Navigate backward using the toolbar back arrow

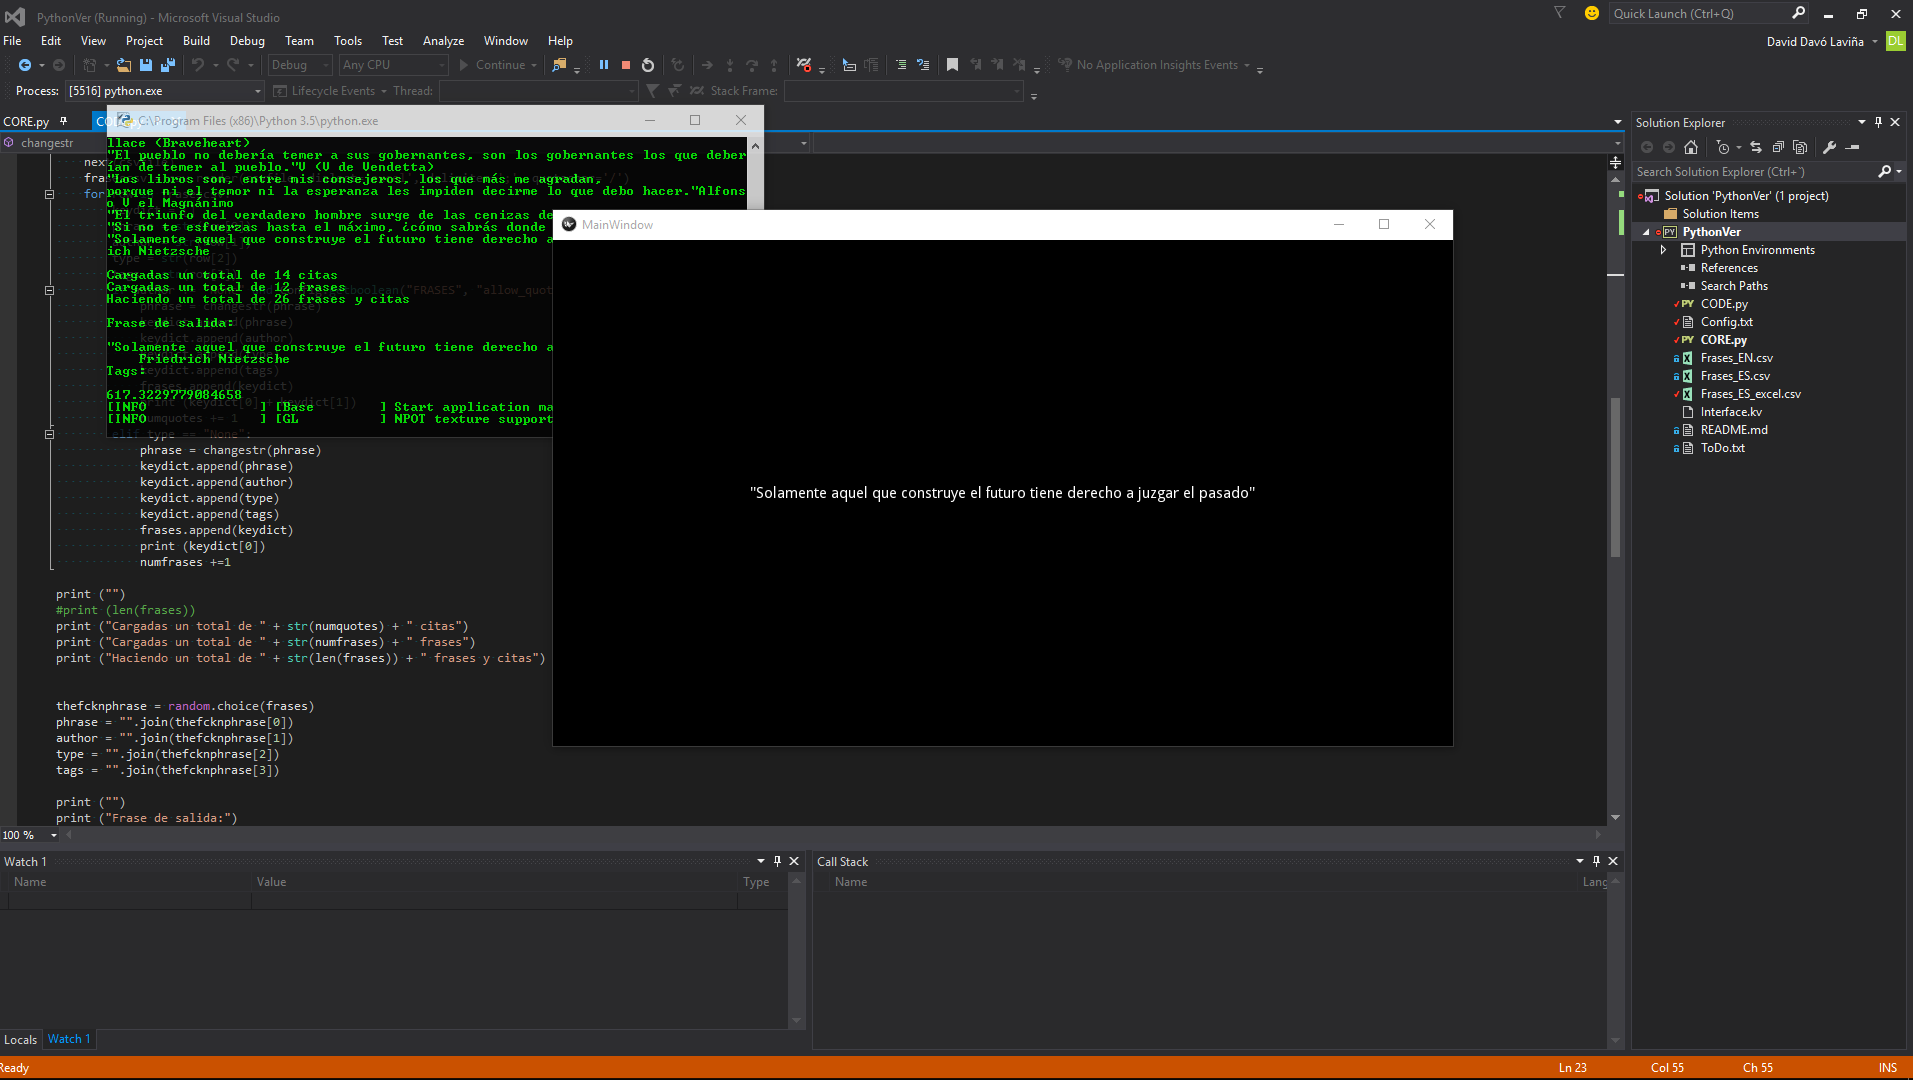25,65
